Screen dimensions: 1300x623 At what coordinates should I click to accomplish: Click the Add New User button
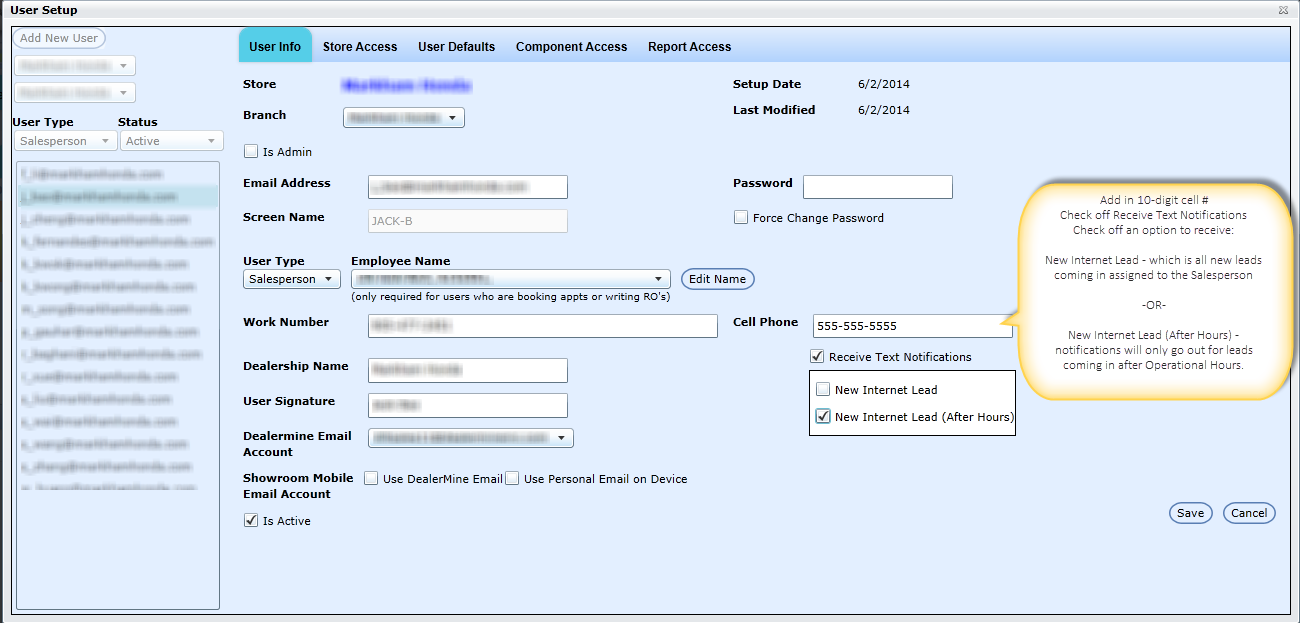point(59,38)
